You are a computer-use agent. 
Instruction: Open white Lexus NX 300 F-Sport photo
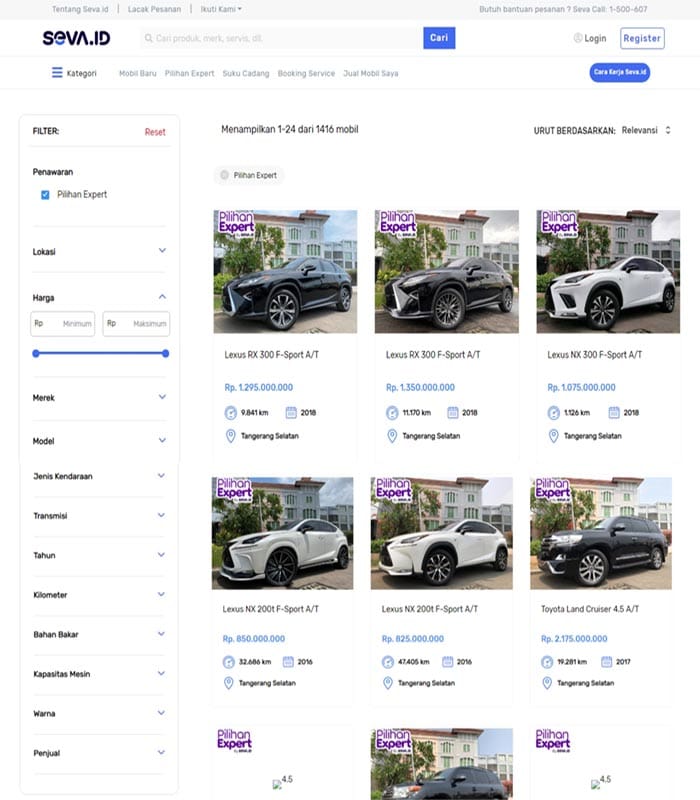[608, 271]
